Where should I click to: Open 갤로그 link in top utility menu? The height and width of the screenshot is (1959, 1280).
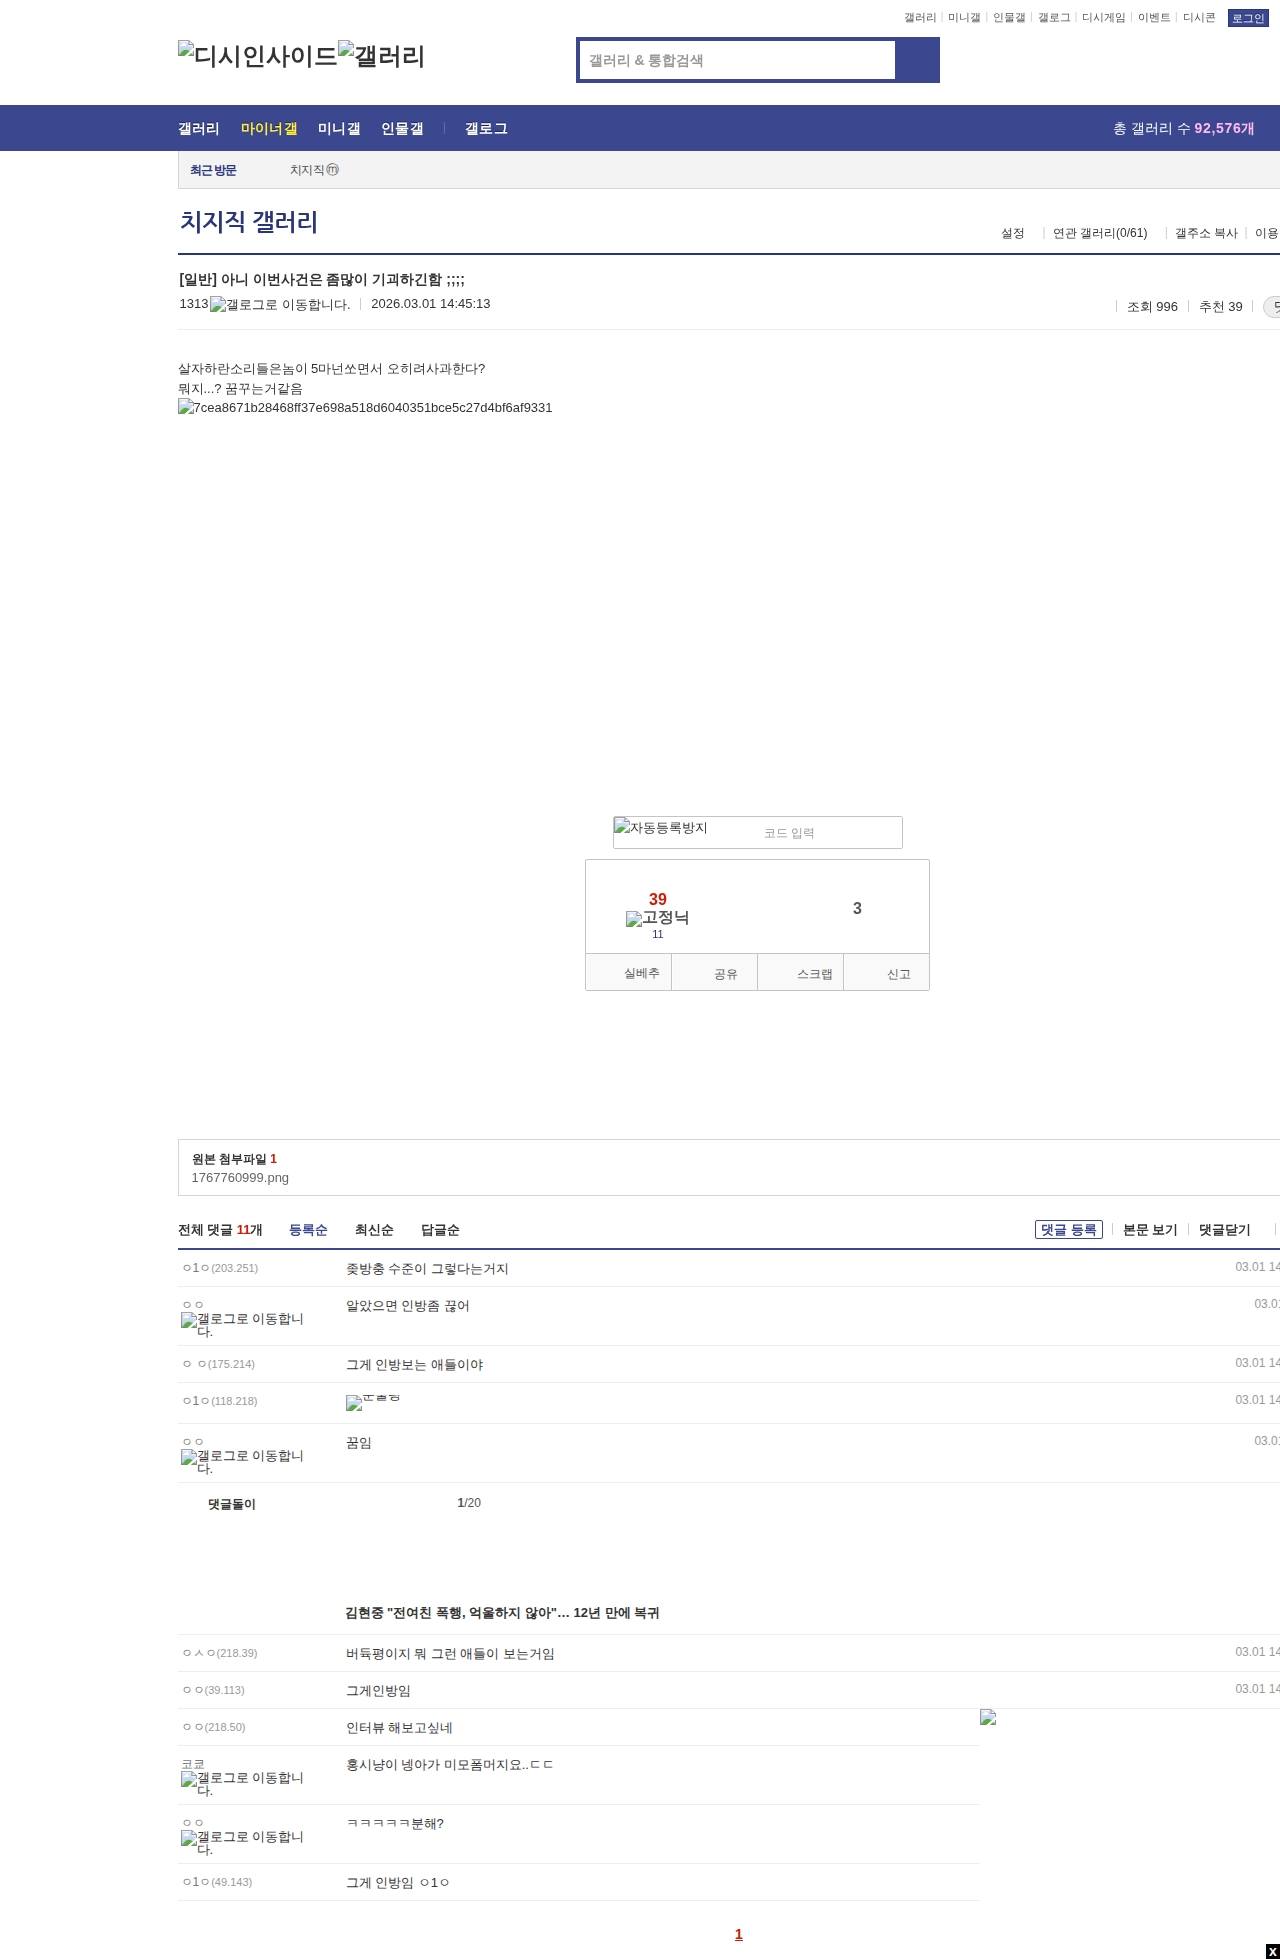pyautogui.click(x=1054, y=18)
